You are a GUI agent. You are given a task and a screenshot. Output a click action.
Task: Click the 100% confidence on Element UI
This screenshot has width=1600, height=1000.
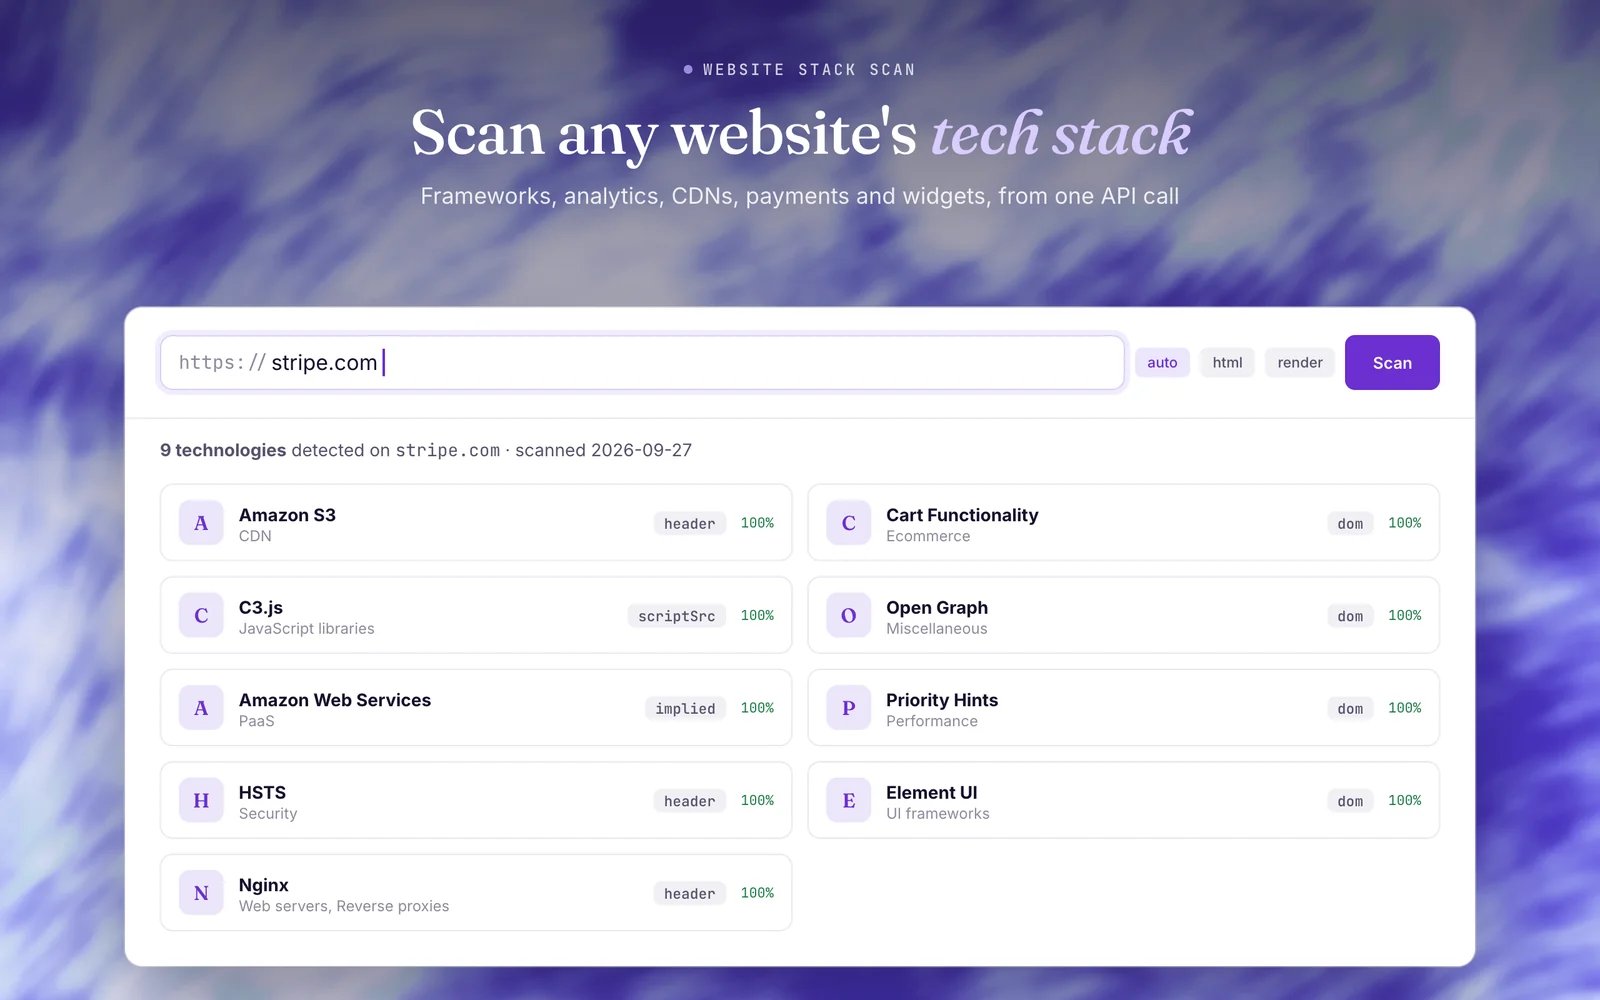(x=1404, y=801)
